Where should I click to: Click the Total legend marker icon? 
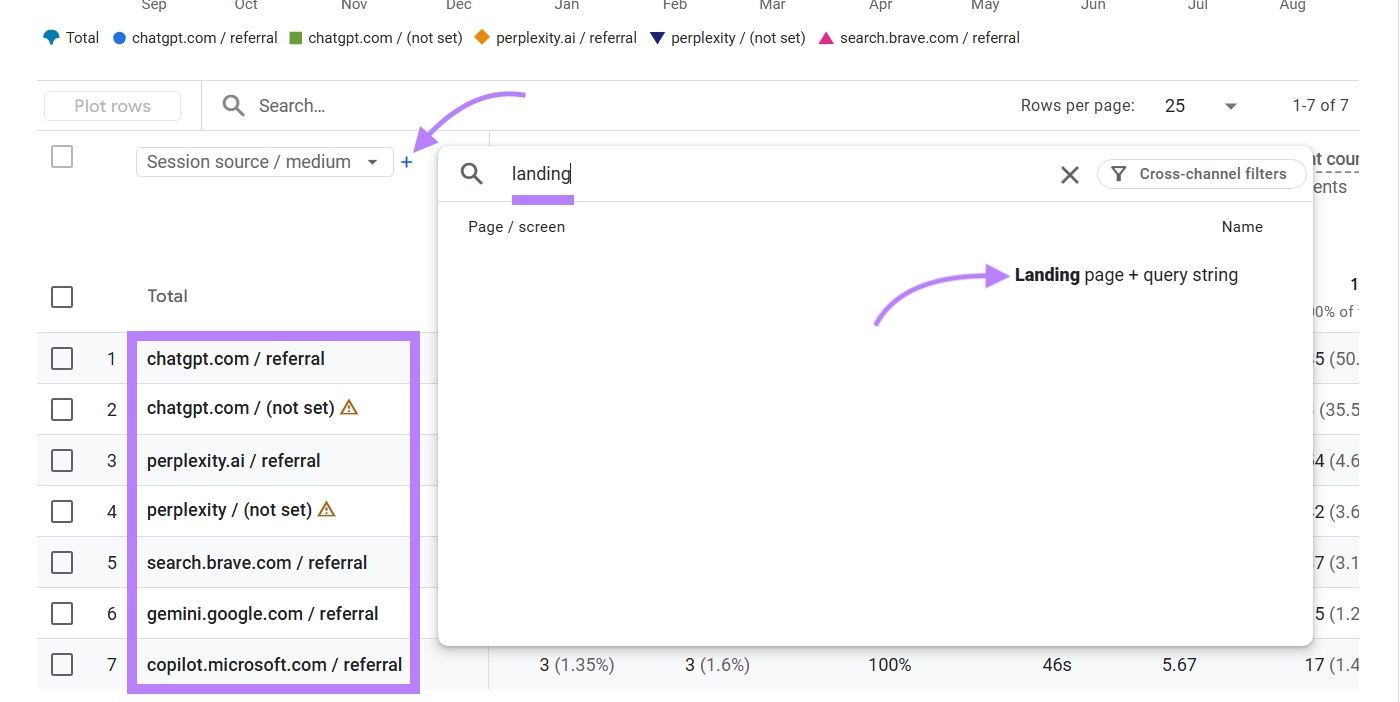(x=50, y=37)
